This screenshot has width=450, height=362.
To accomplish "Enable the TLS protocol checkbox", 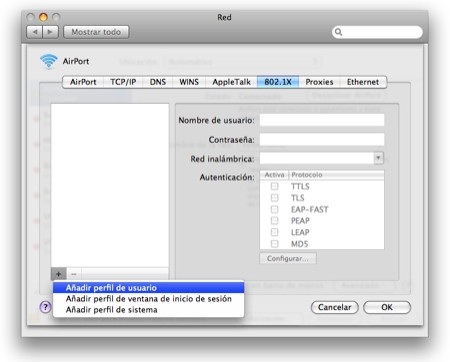I will coord(274,198).
